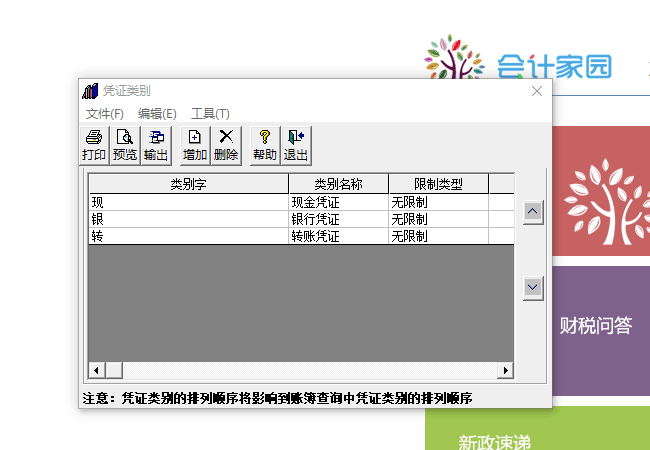
Task: Select the 银 category cell
Action: (x=189, y=219)
